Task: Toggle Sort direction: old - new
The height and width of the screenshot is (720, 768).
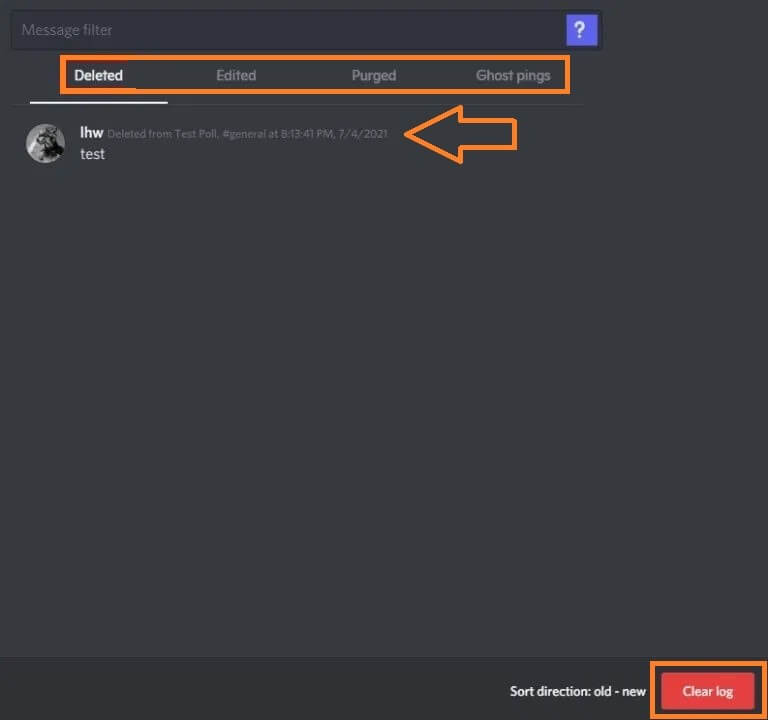Action: coord(577,691)
